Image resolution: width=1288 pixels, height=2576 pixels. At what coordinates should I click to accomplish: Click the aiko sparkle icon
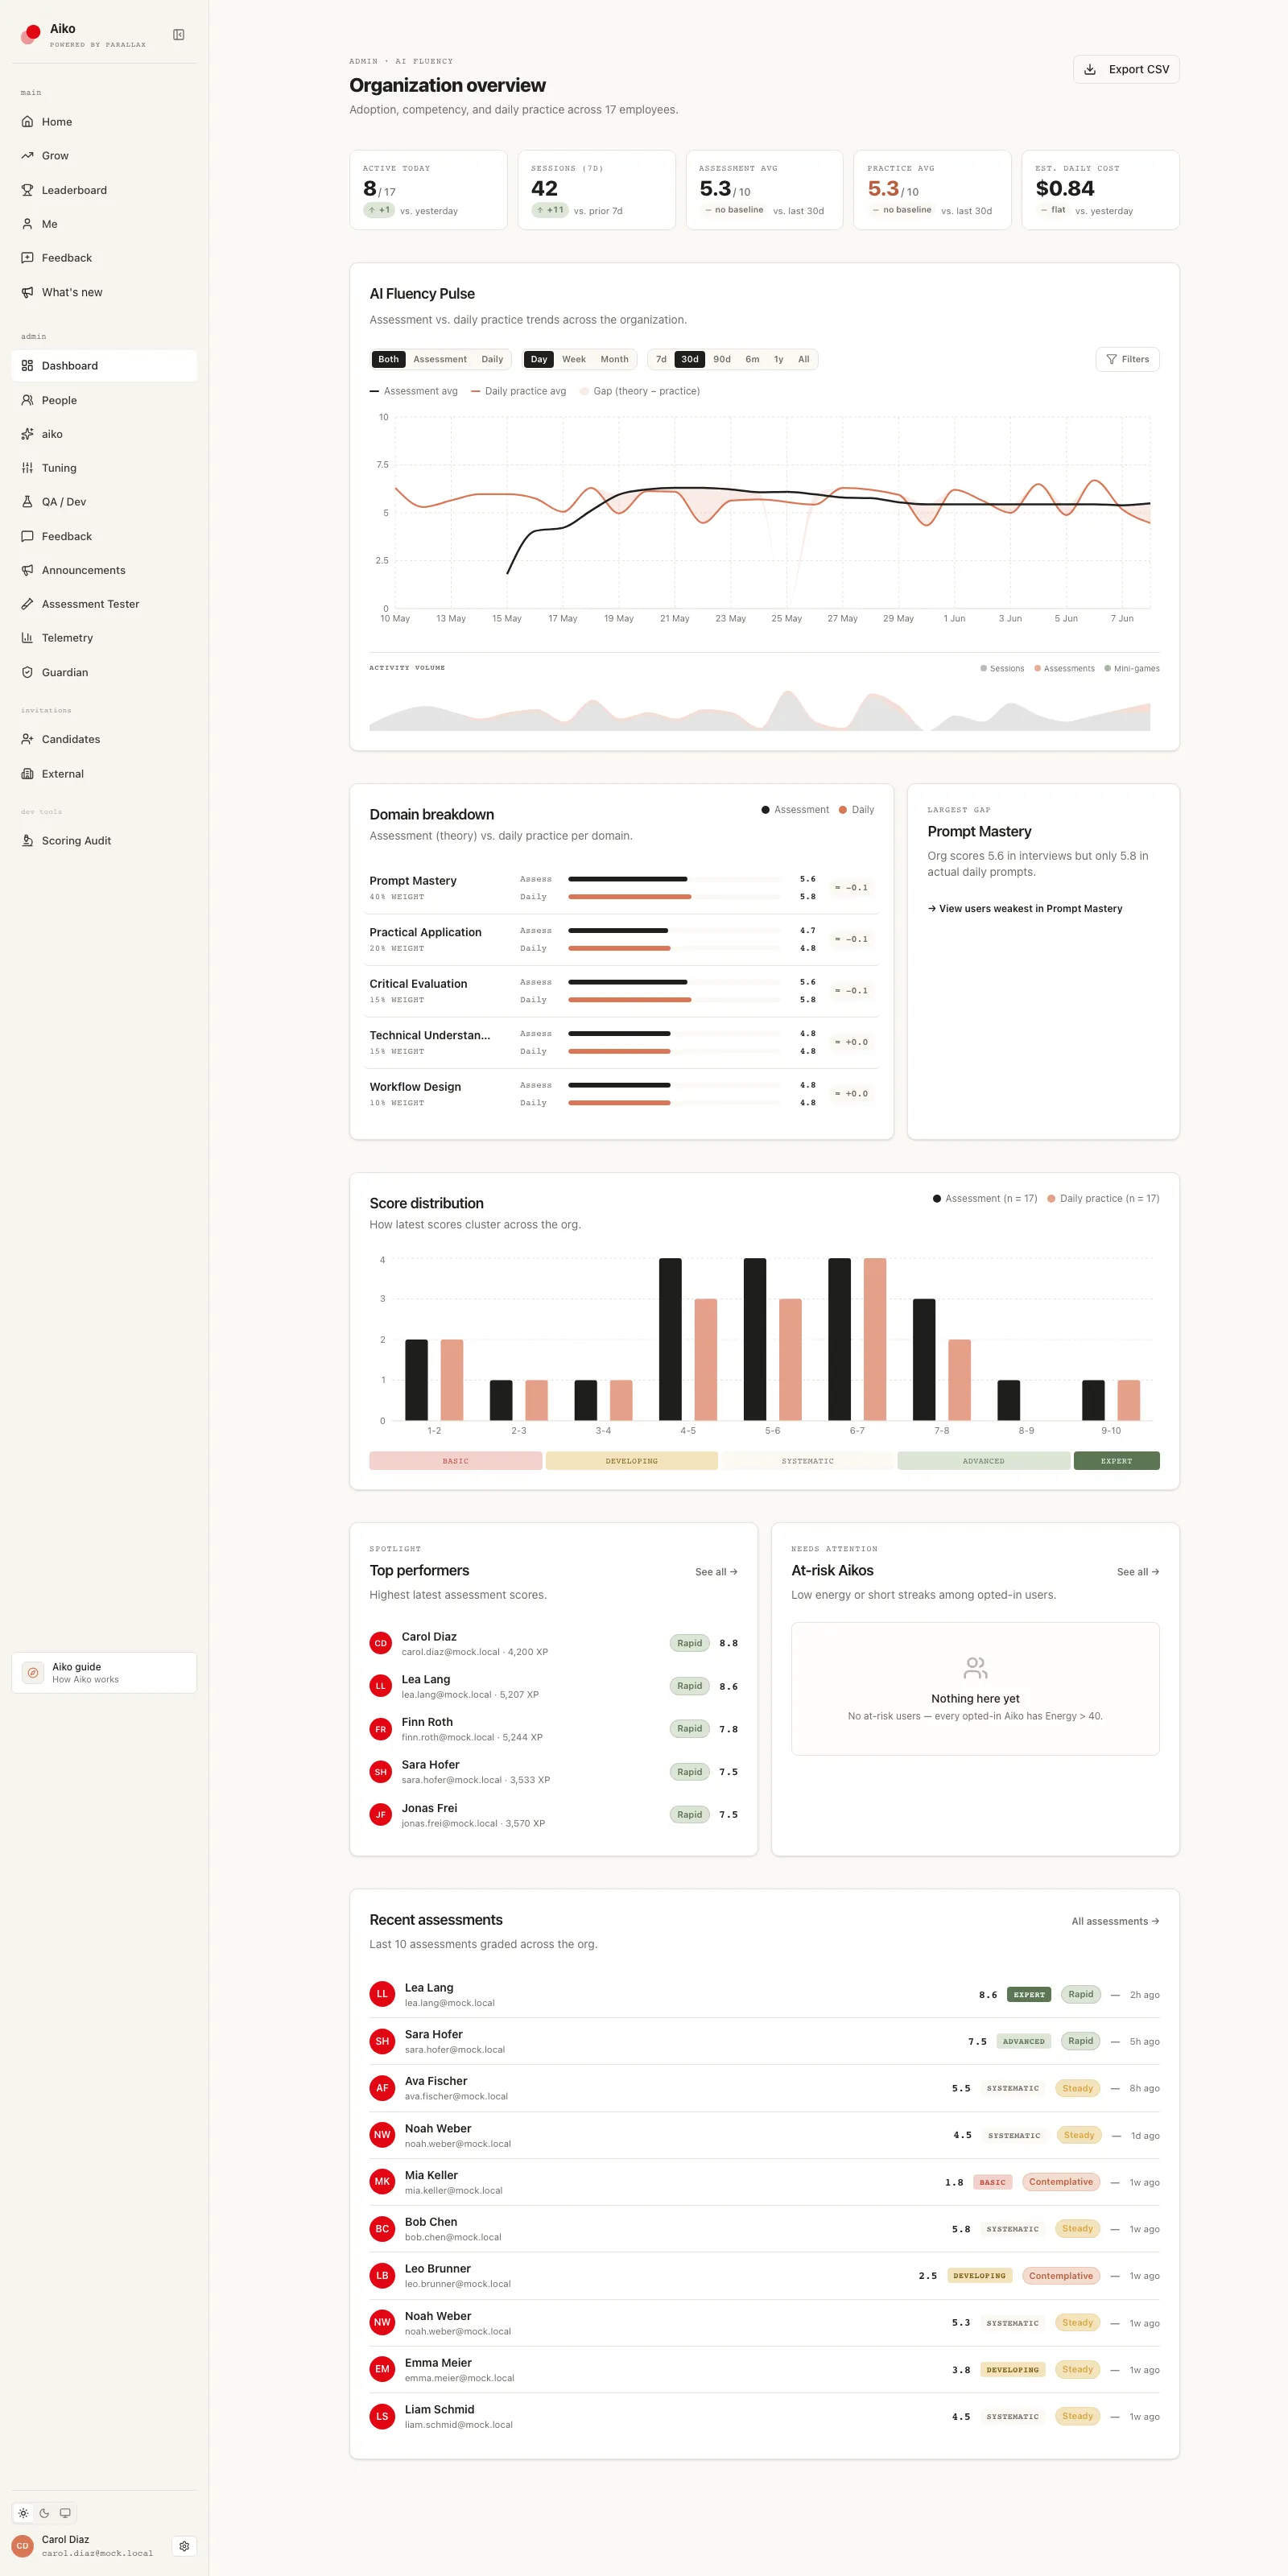(x=28, y=434)
